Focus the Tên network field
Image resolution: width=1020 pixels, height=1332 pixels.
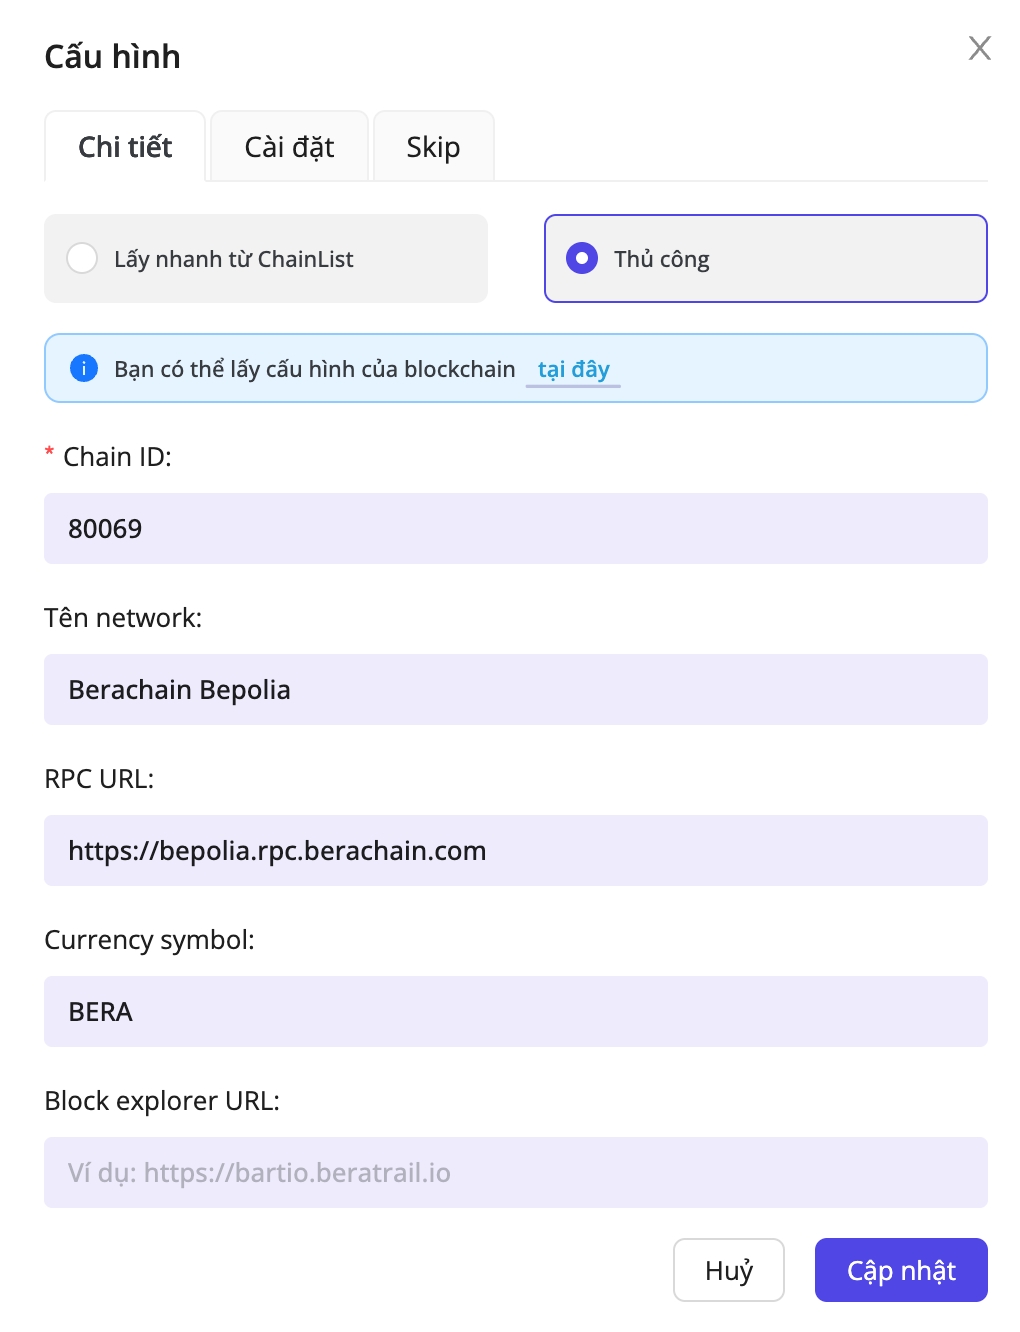pos(515,689)
